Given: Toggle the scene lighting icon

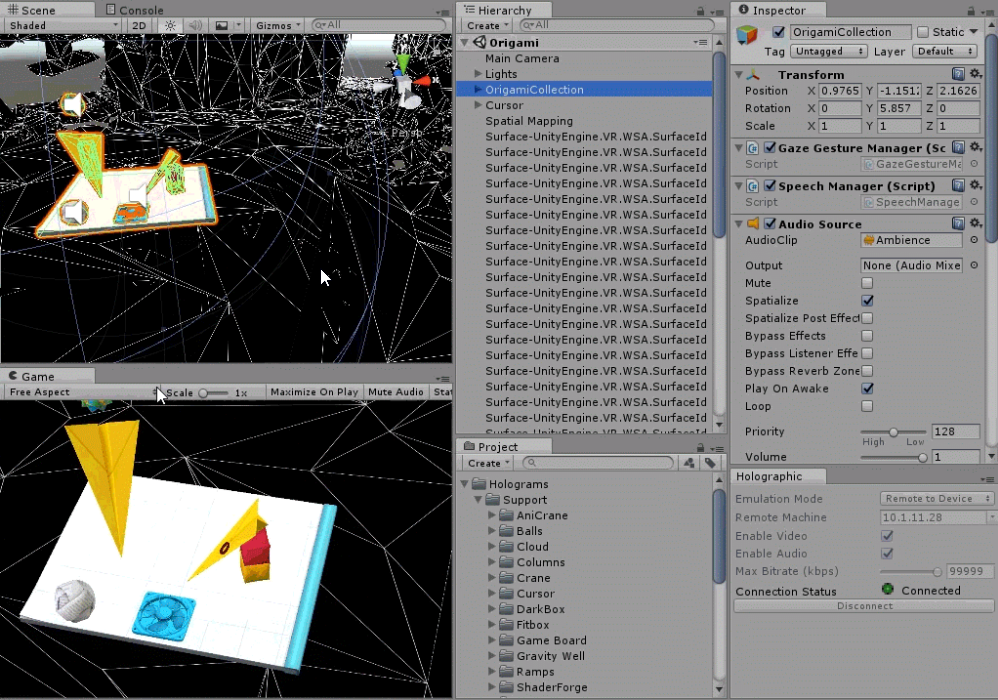Looking at the screenshot, I should point(169,25).
